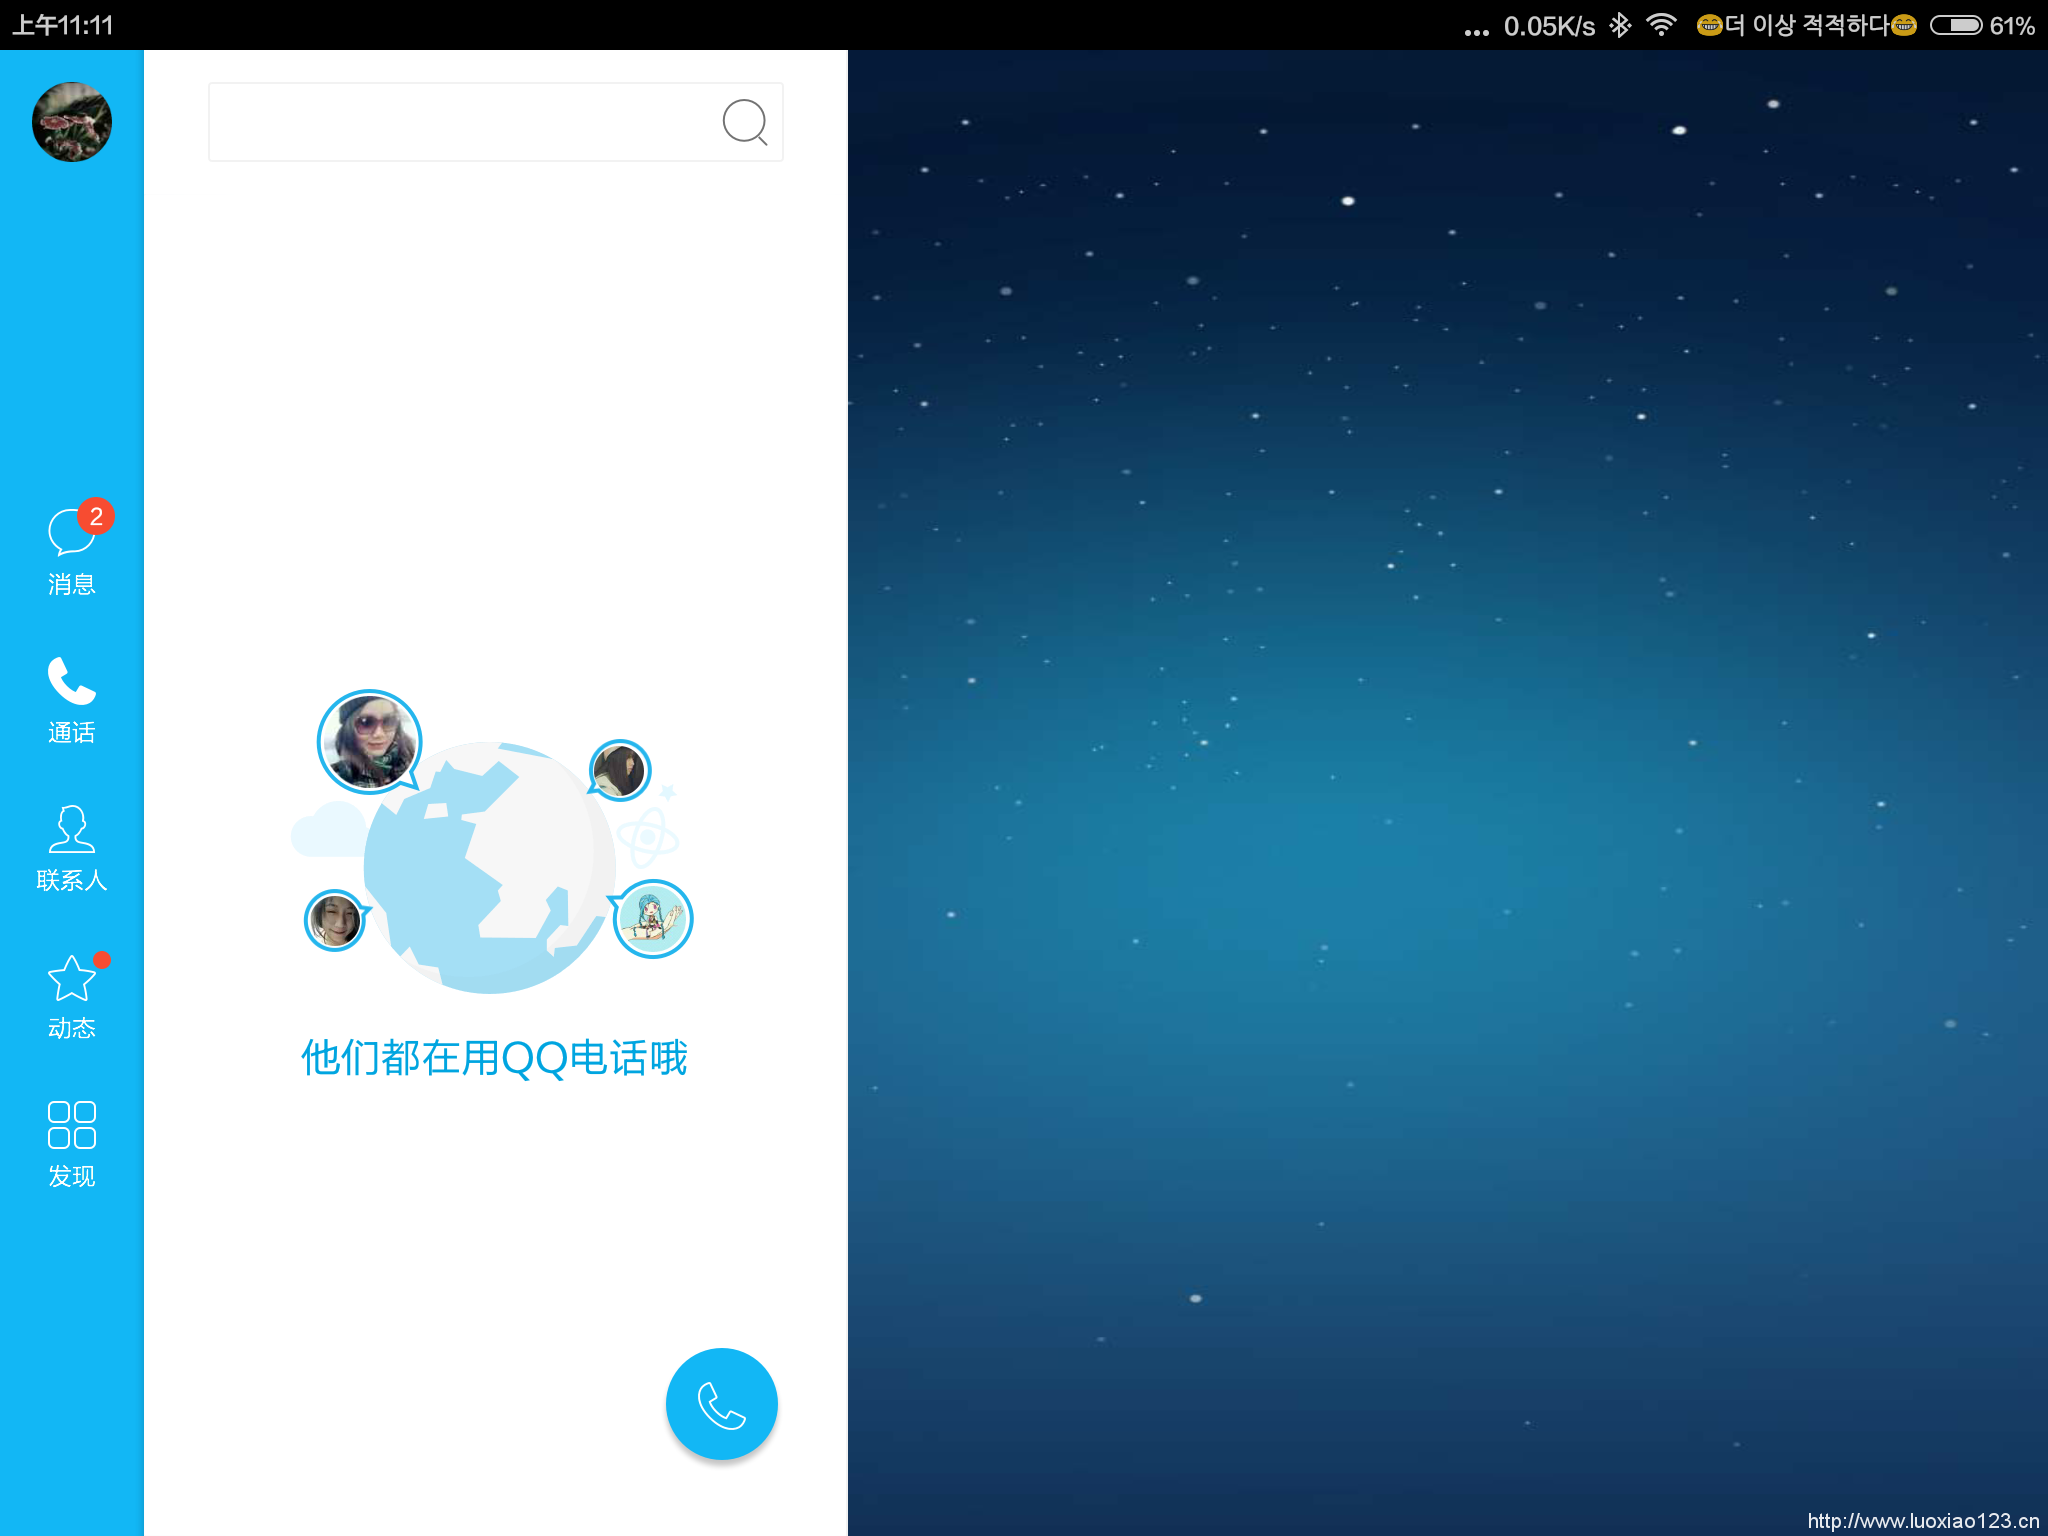Tap the four-squares discover icon

tap(71, 1125)
